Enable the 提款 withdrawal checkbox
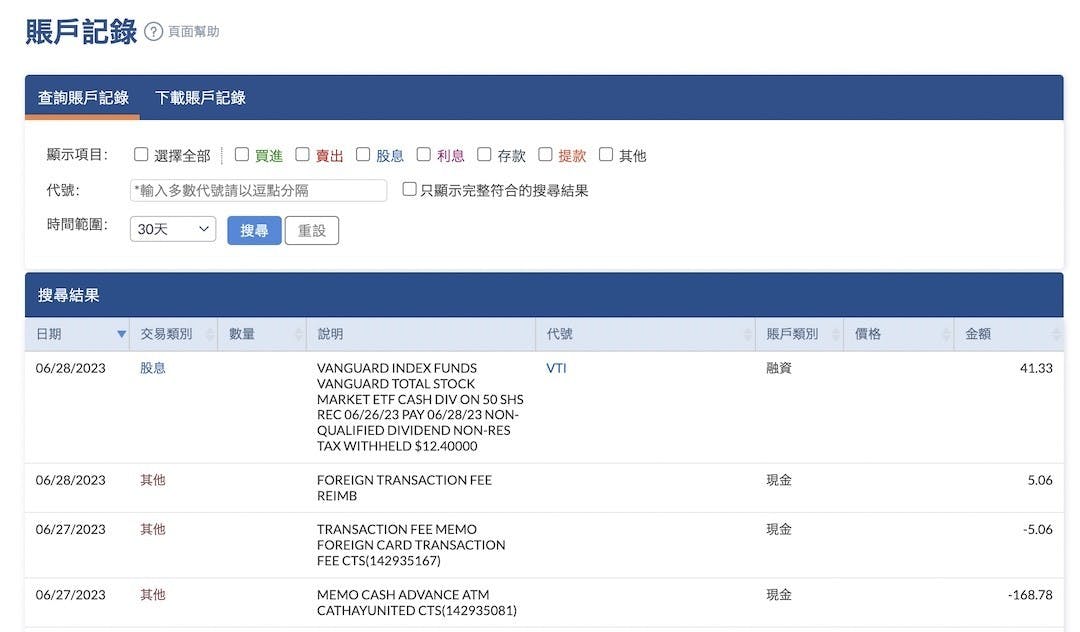 click(545, 154)
